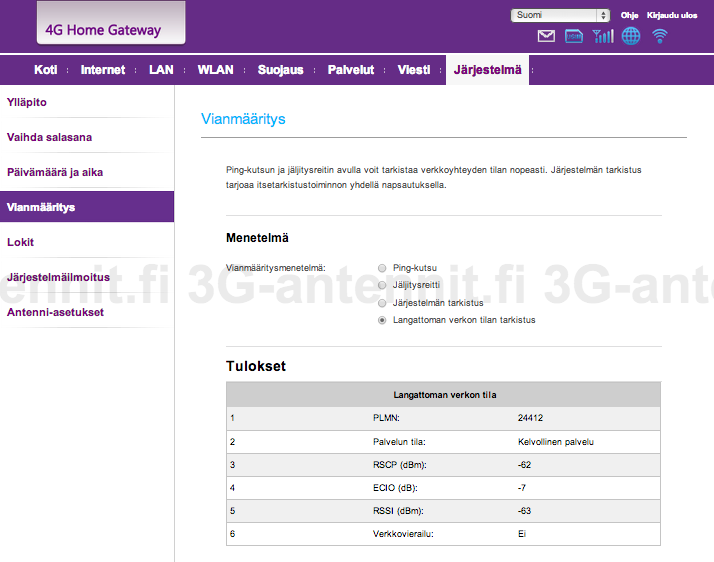Open the Palvelut tab
The image size is (714, 562).
click(351, 70)
